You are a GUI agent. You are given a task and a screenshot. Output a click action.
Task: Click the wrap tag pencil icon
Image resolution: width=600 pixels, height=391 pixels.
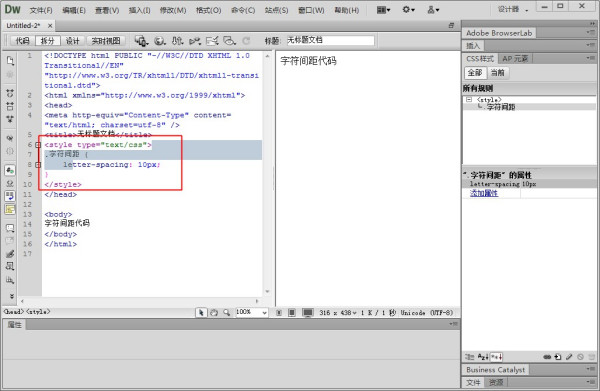coord(10,254)
